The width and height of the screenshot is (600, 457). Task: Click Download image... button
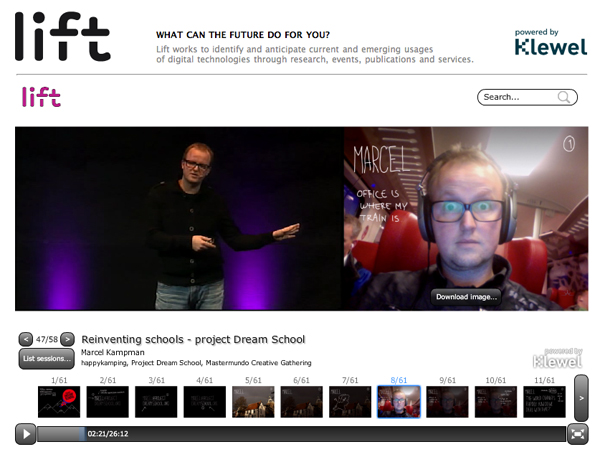466,297
